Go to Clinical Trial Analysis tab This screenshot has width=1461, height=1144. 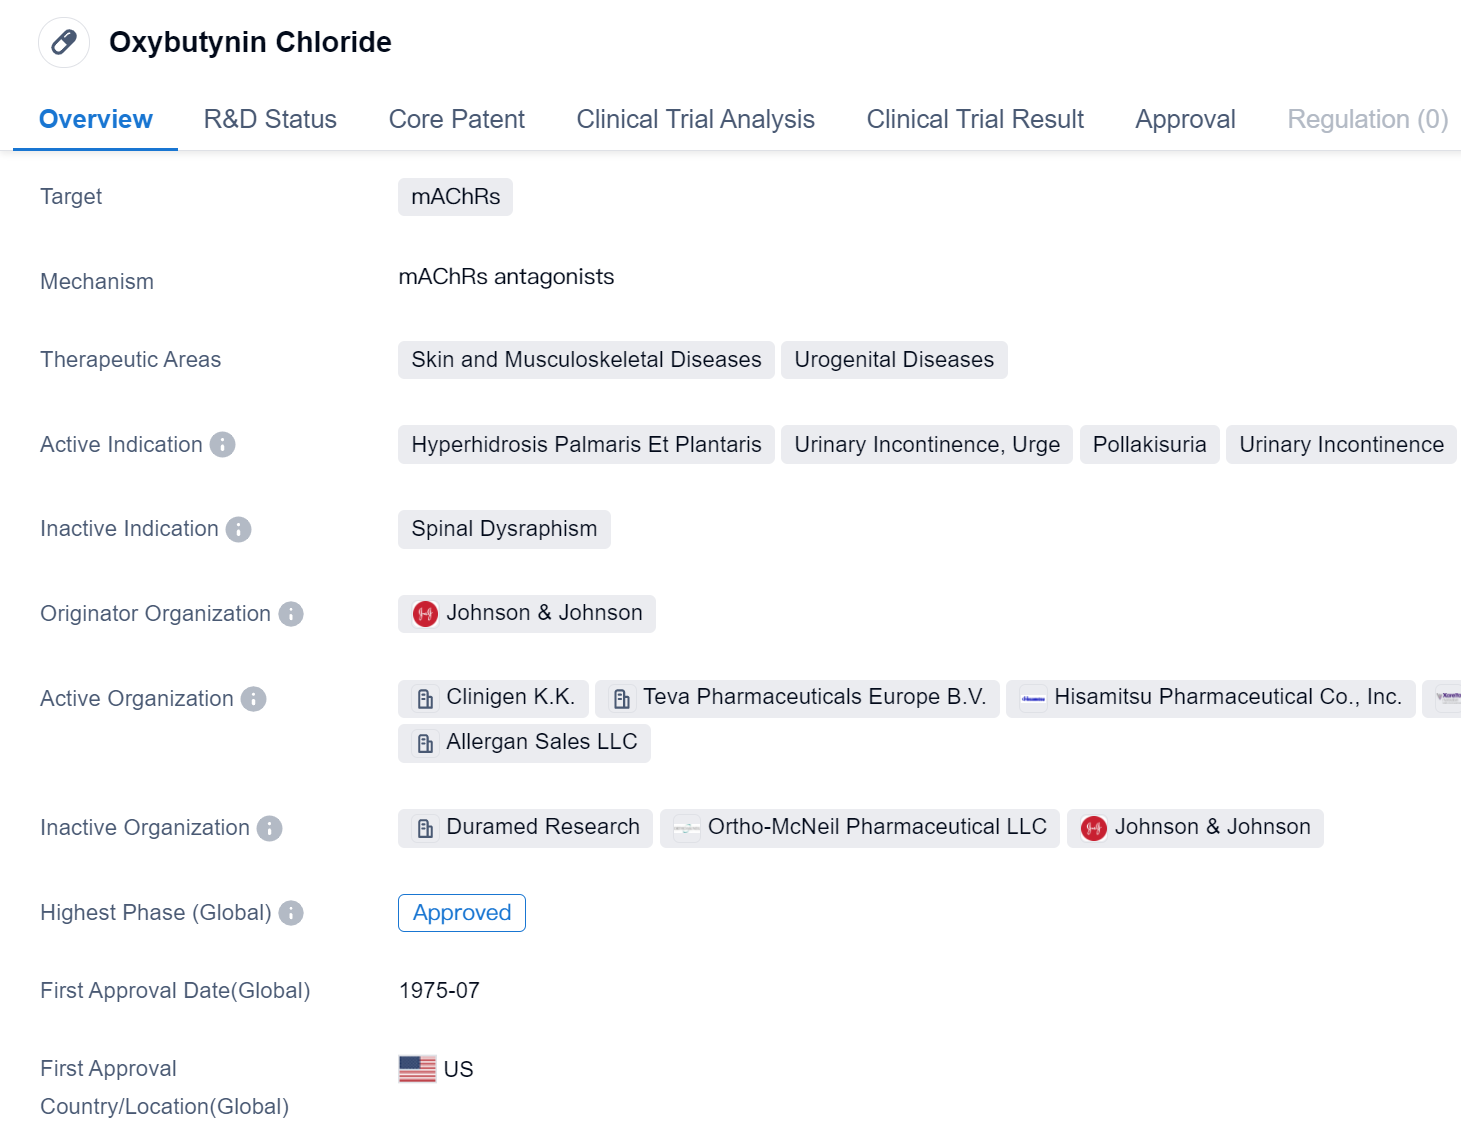click(695, 119)
